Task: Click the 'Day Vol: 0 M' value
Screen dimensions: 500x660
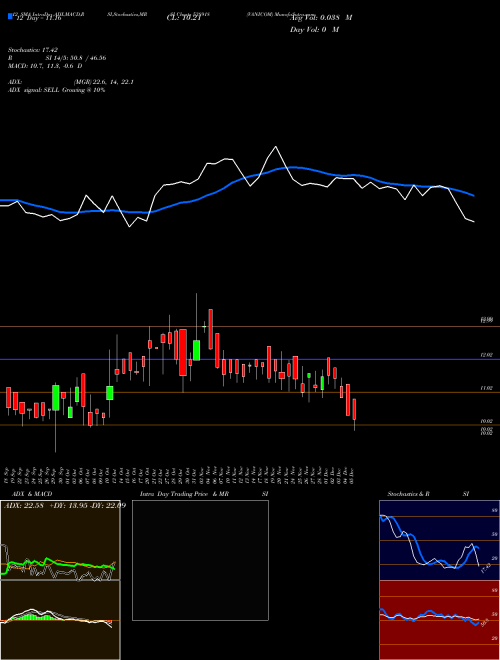Action: click(314, 30)
